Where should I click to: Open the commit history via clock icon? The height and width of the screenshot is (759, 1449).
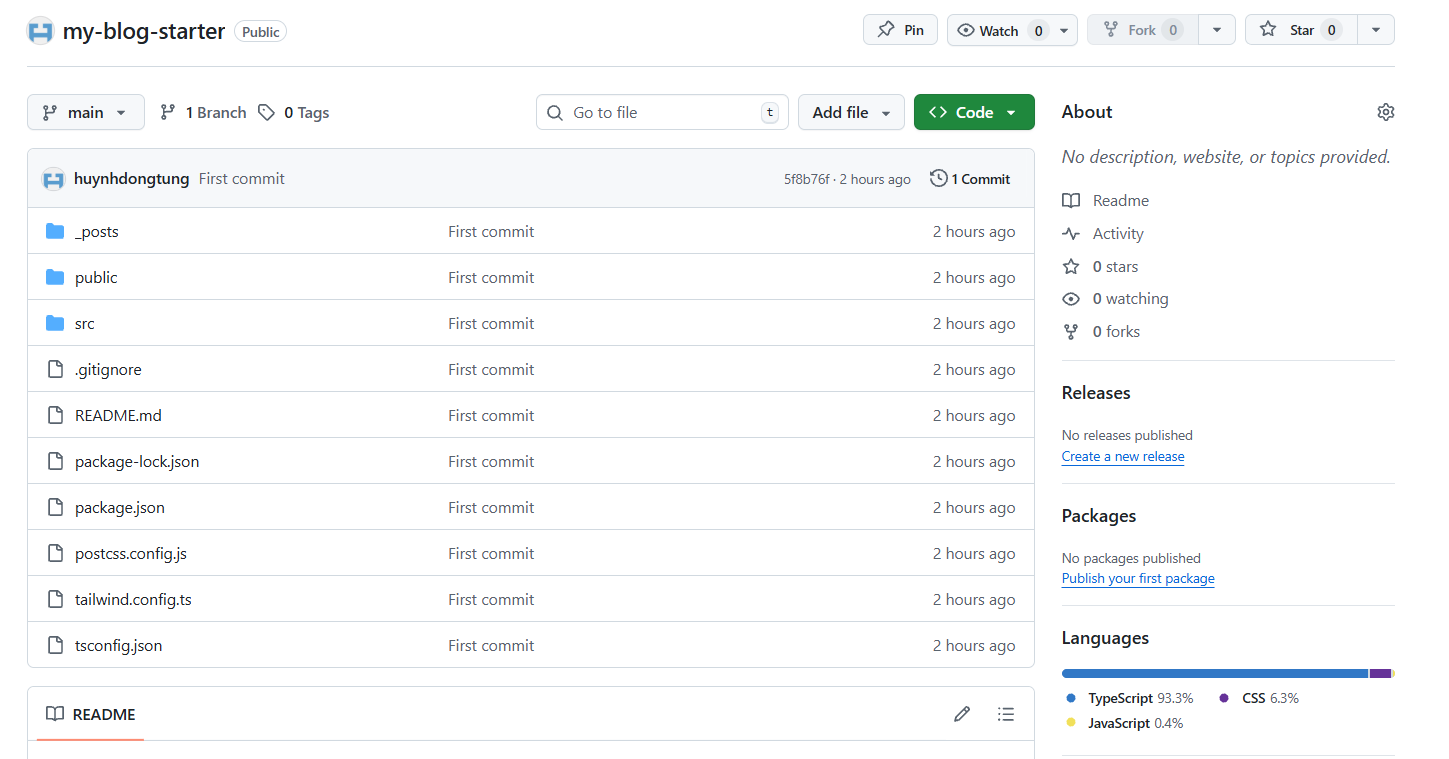point(938,178)
